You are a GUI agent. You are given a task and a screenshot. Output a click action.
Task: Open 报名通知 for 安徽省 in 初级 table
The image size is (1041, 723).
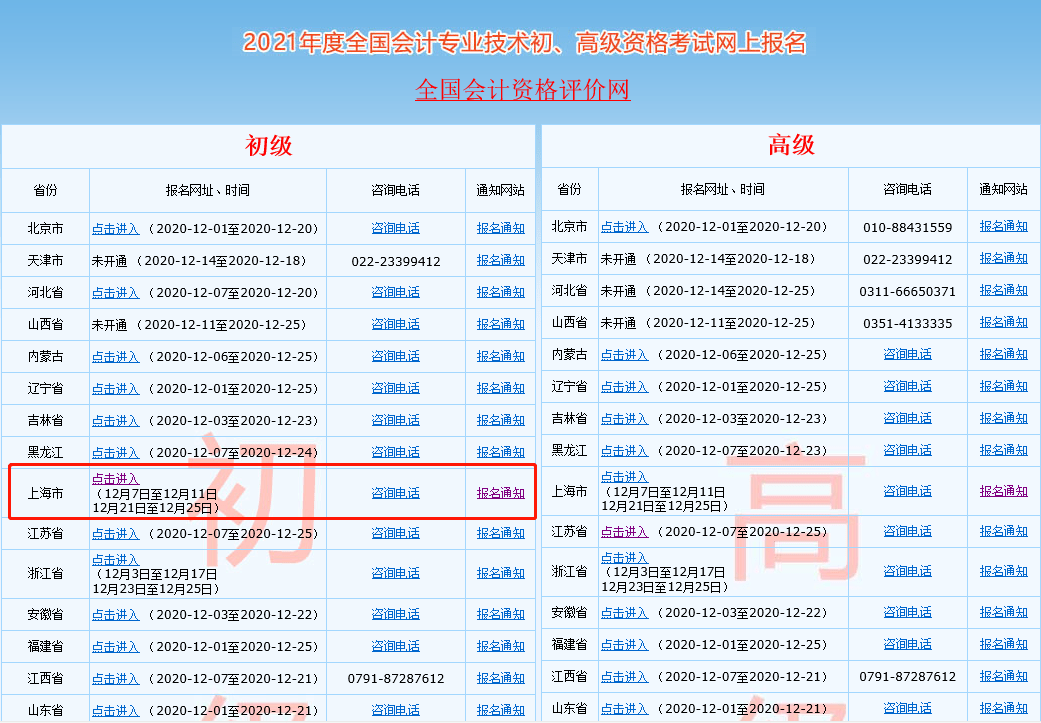pyautogui.click(x=501, y=614)
